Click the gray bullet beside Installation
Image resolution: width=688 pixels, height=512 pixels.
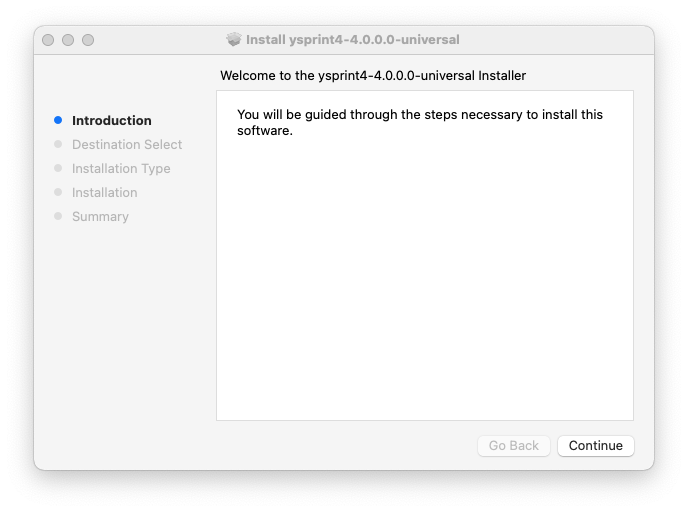[58, 192]
